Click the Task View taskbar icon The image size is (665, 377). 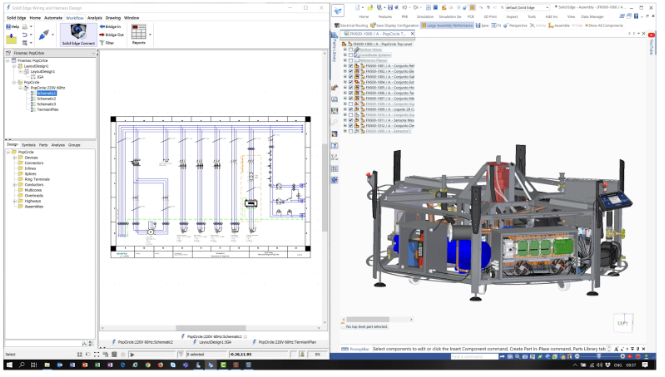point(34,365)
